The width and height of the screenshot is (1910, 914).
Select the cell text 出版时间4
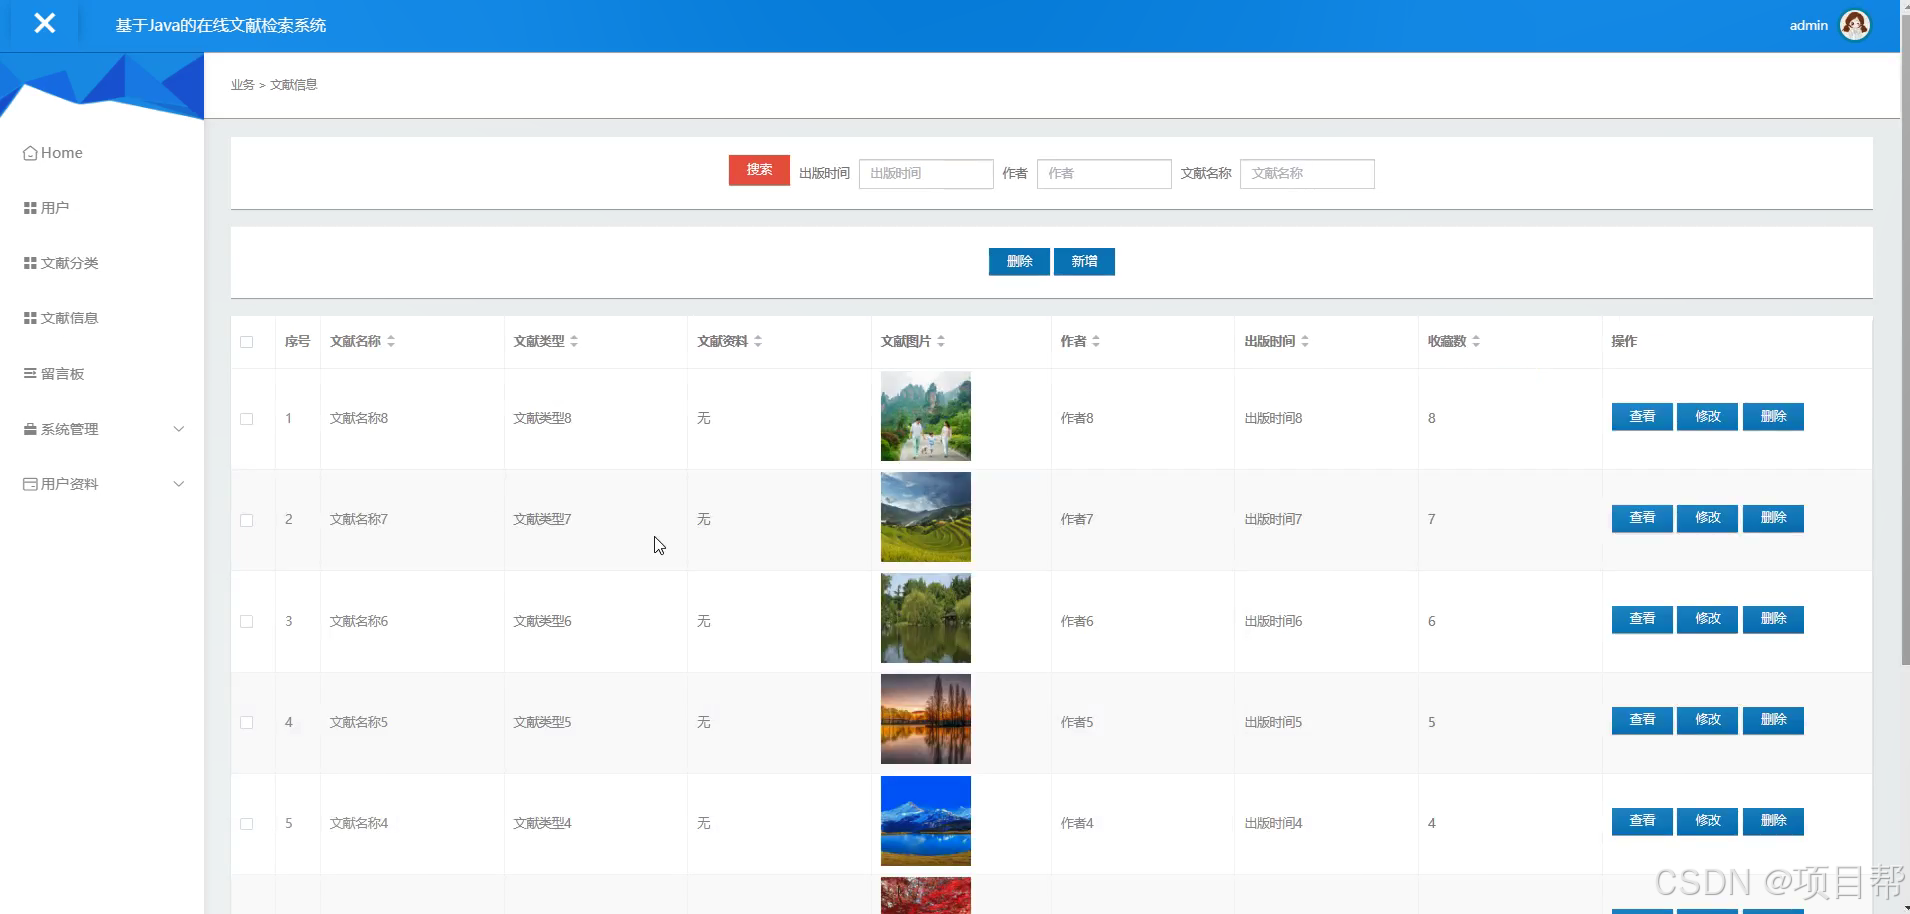1273,823
